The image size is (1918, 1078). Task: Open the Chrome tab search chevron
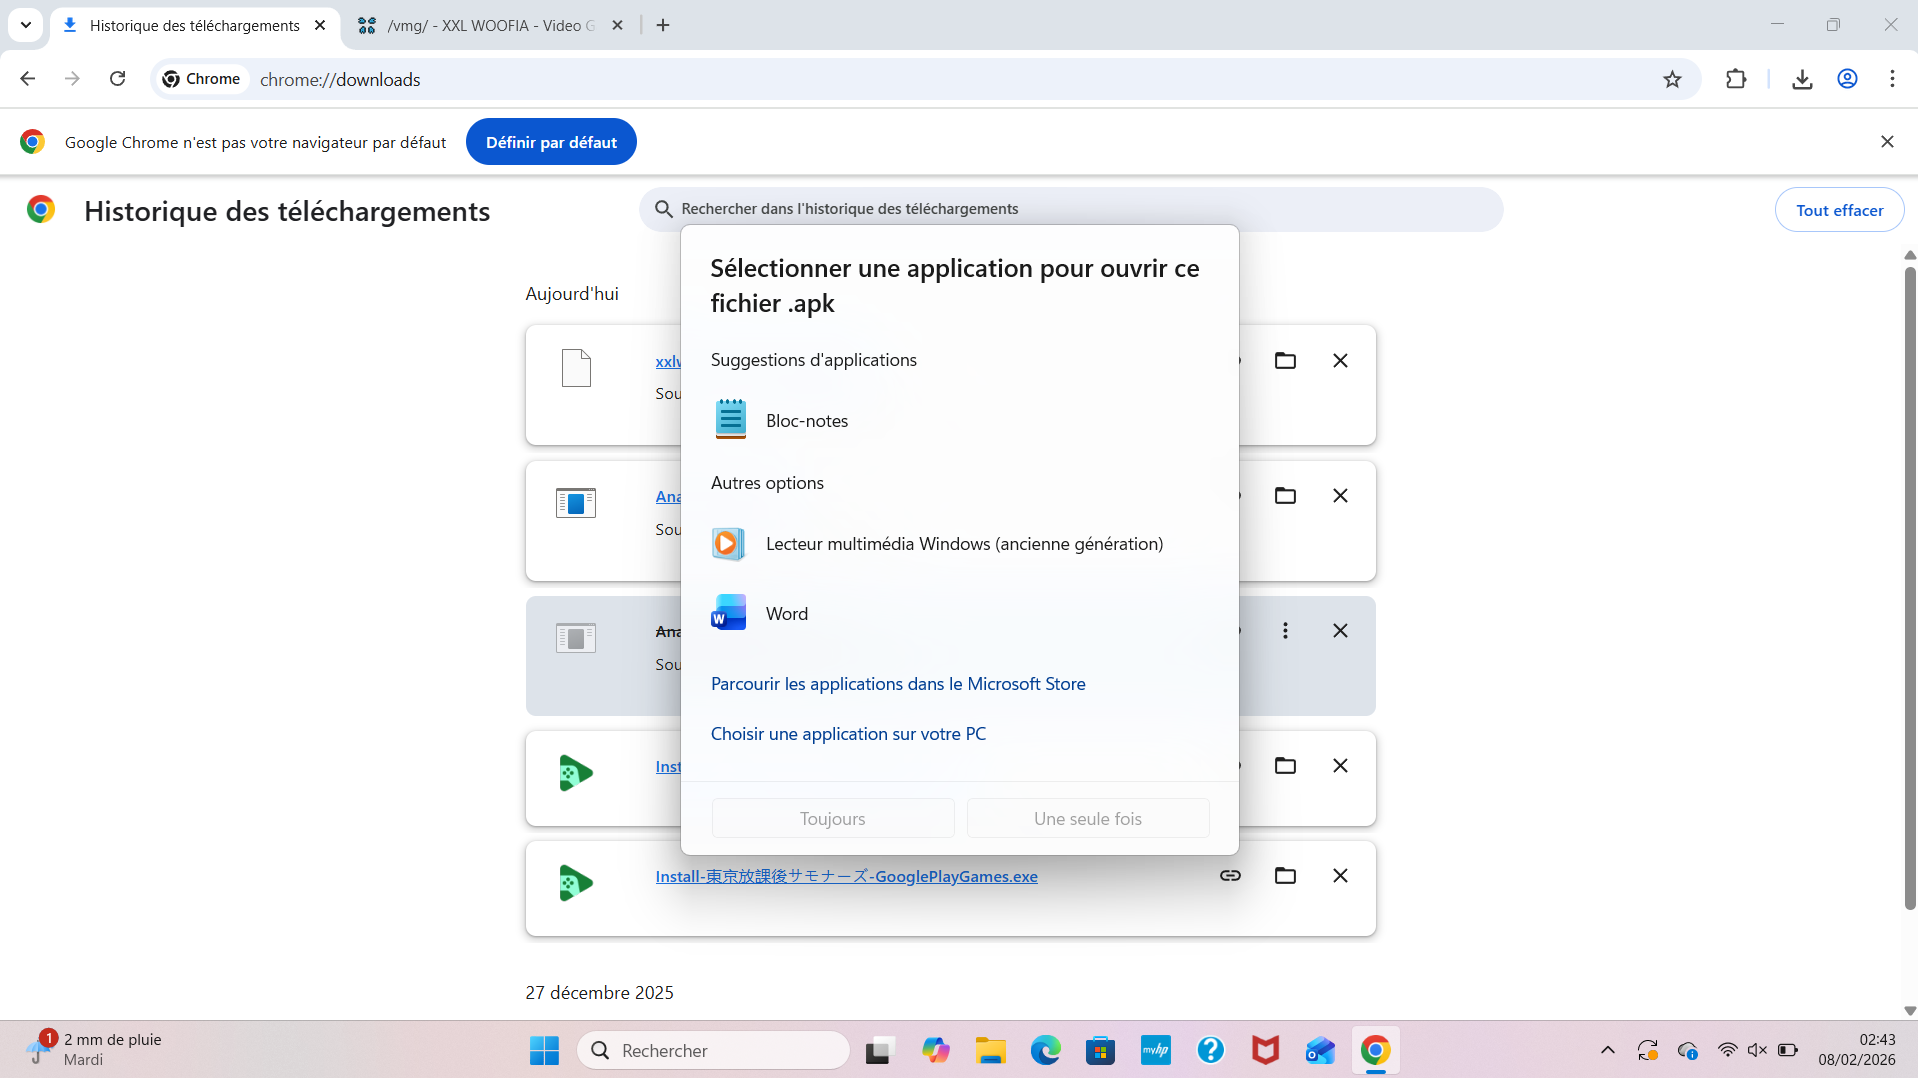[x=26, y=25]
